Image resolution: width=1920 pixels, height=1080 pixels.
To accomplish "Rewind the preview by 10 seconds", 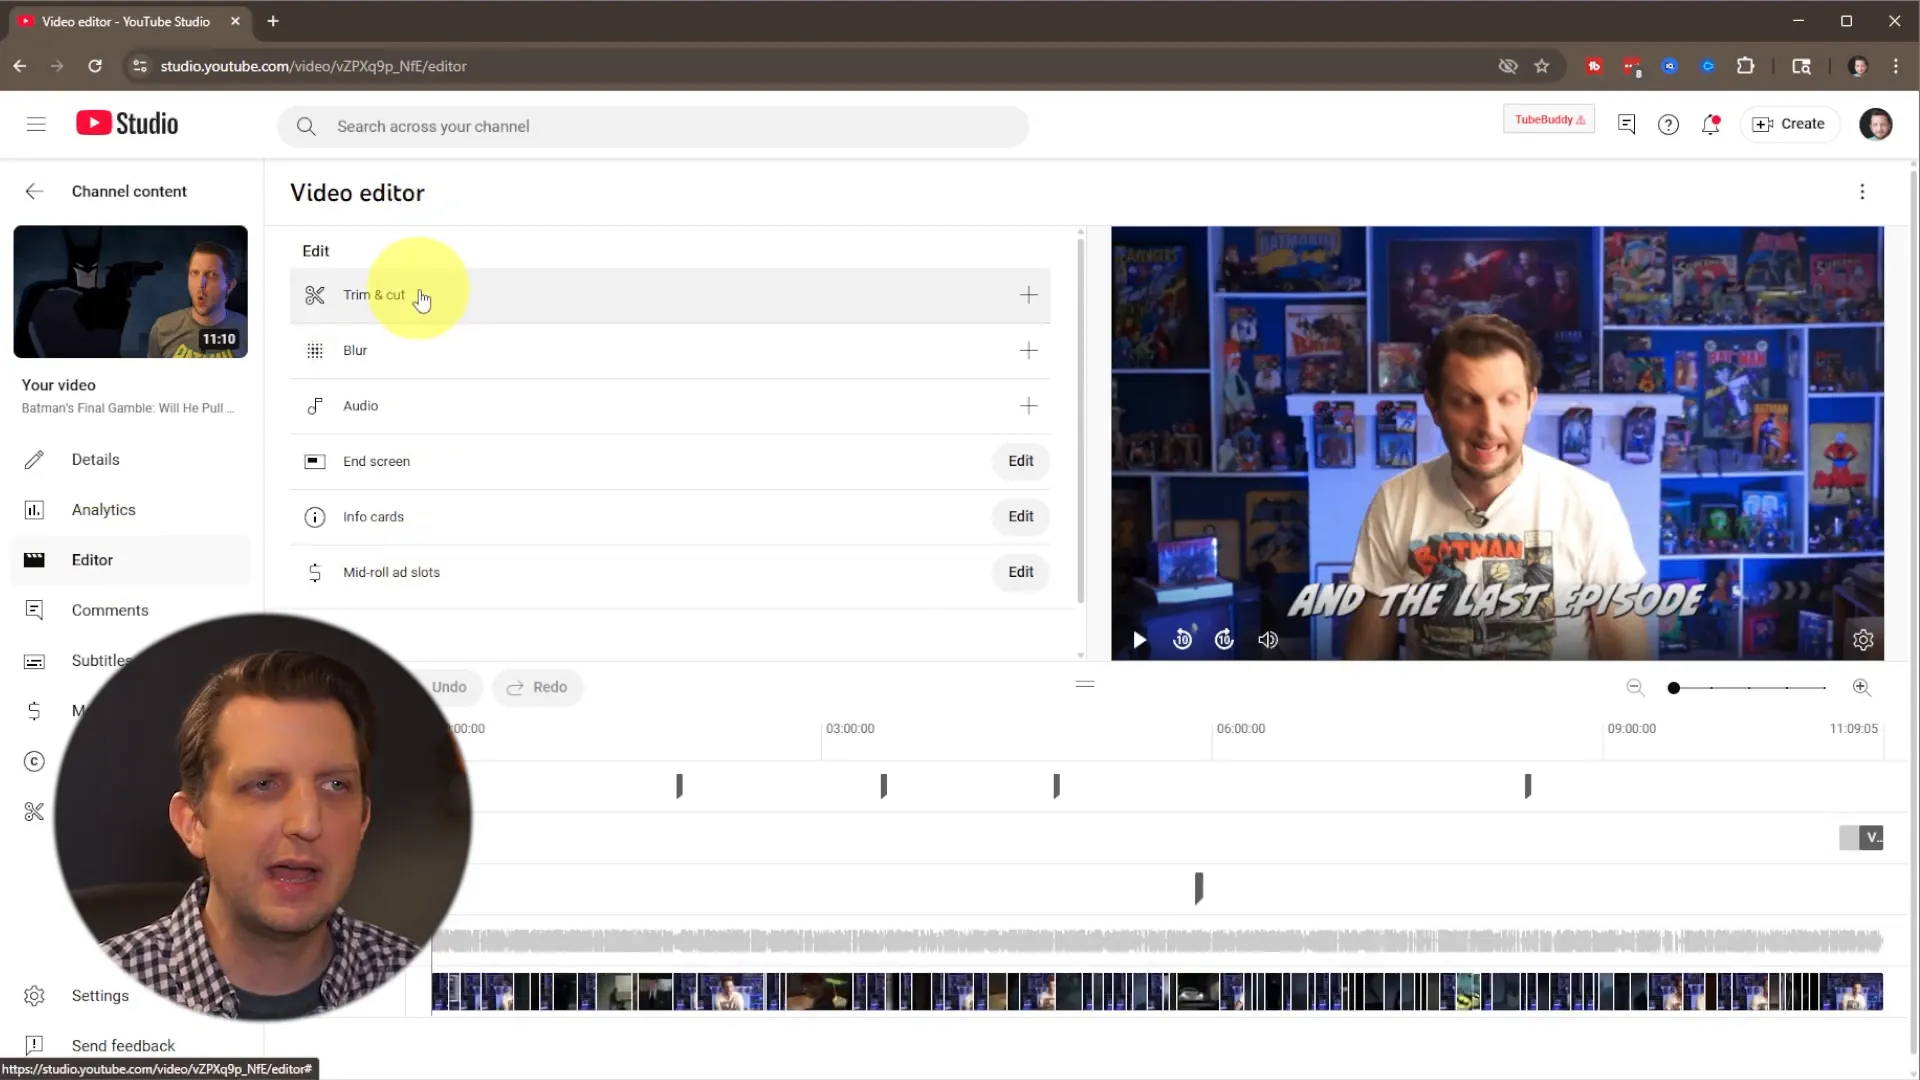I will [x=1182, y=640].
